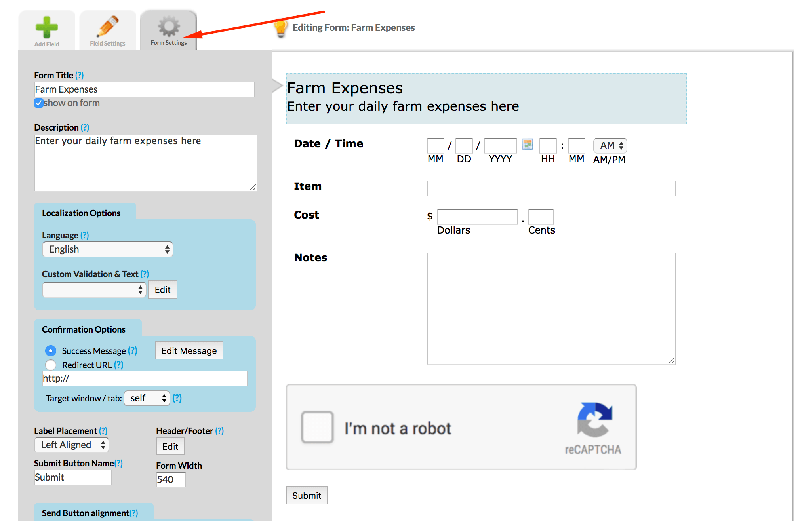Open the Field Settings pencil tab
Screen dimensions: 800x521
[x=108, y=30]
